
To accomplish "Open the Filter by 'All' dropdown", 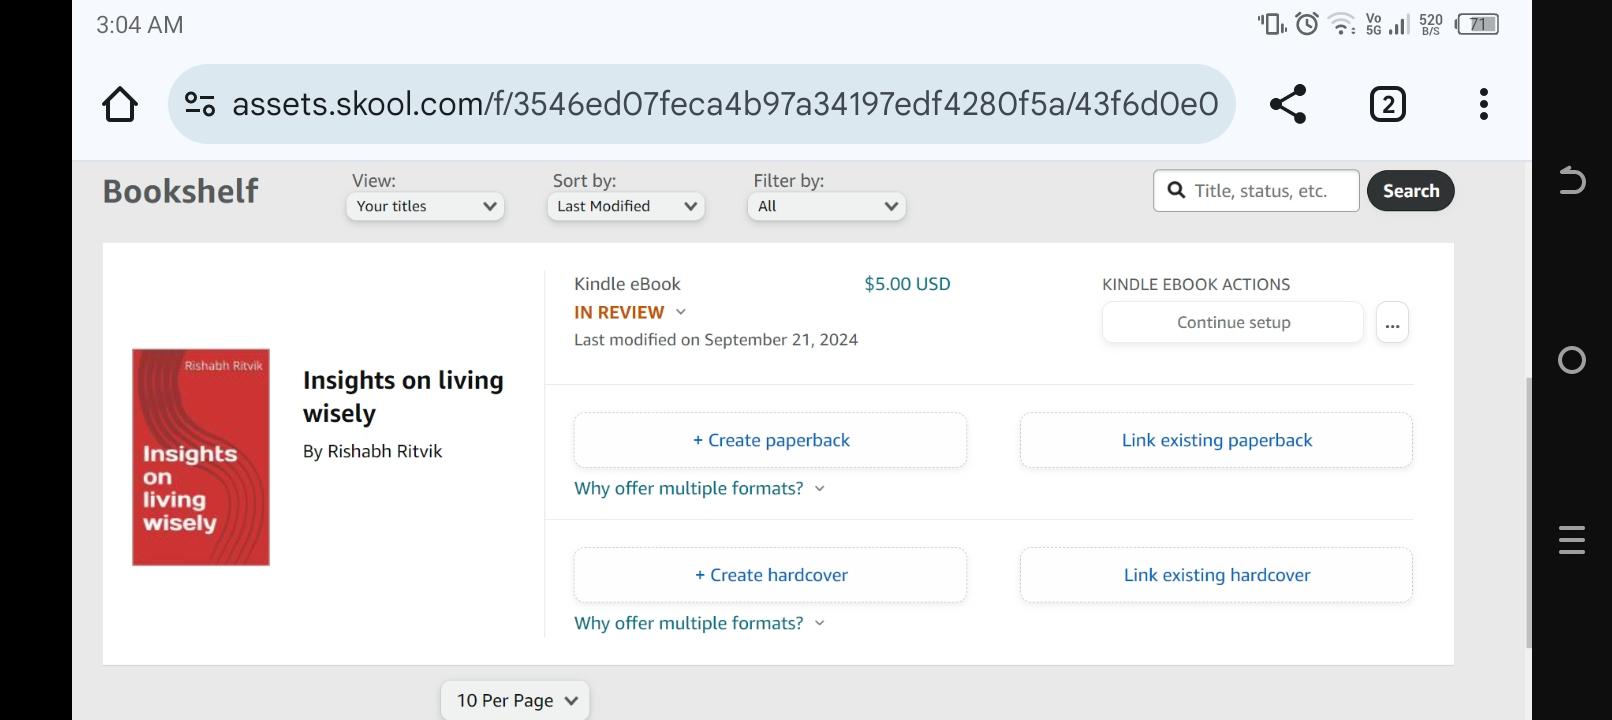I will click(826, 206).
